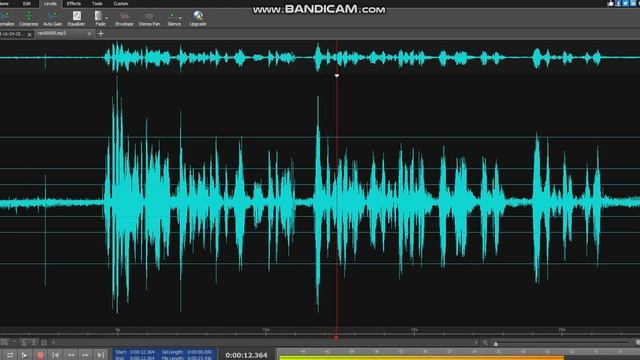Viewport: 640px width, 360px height.
Task: Close the .mp3 file tab
Action: pyautogui.click(x=89, y=34)
